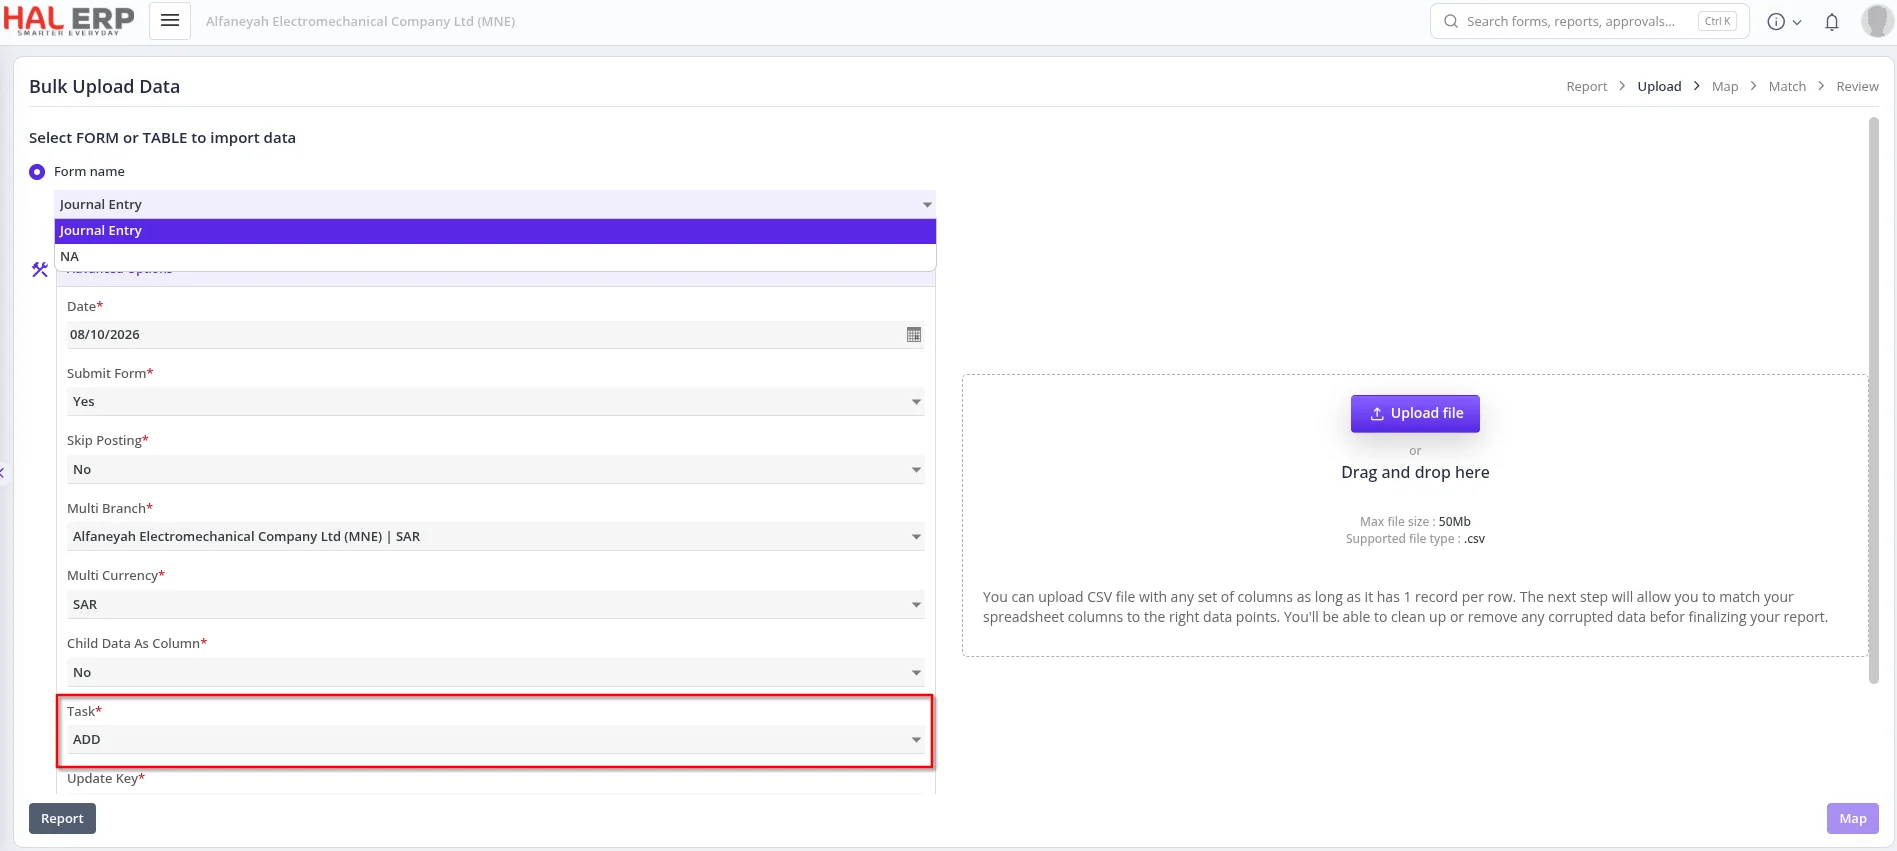Click the Report button at bottom
Viewport: 1897px width, 851px height.
(x=62, y=819)
